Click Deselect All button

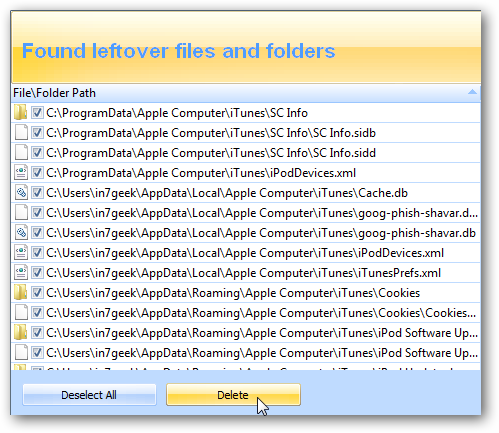click(89, 395)
